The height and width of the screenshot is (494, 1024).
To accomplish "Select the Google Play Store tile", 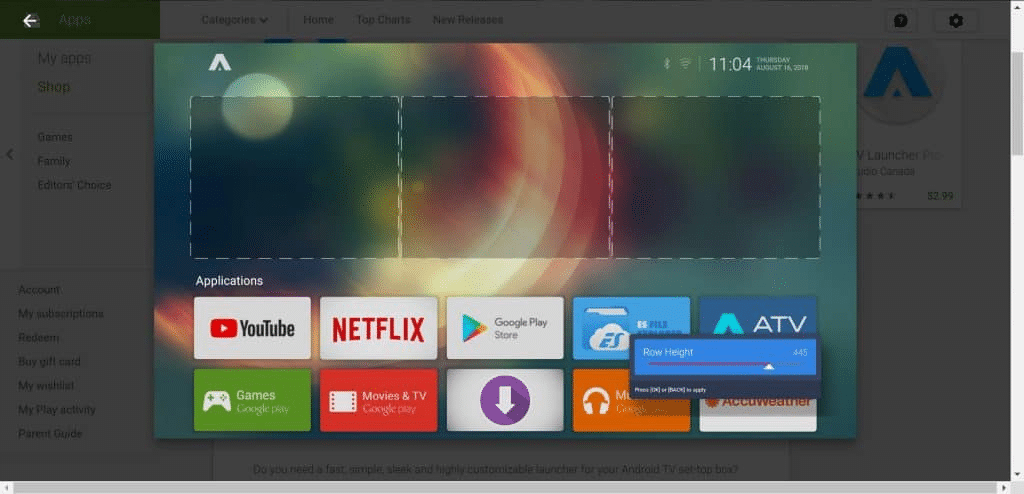I will [505, 328].
